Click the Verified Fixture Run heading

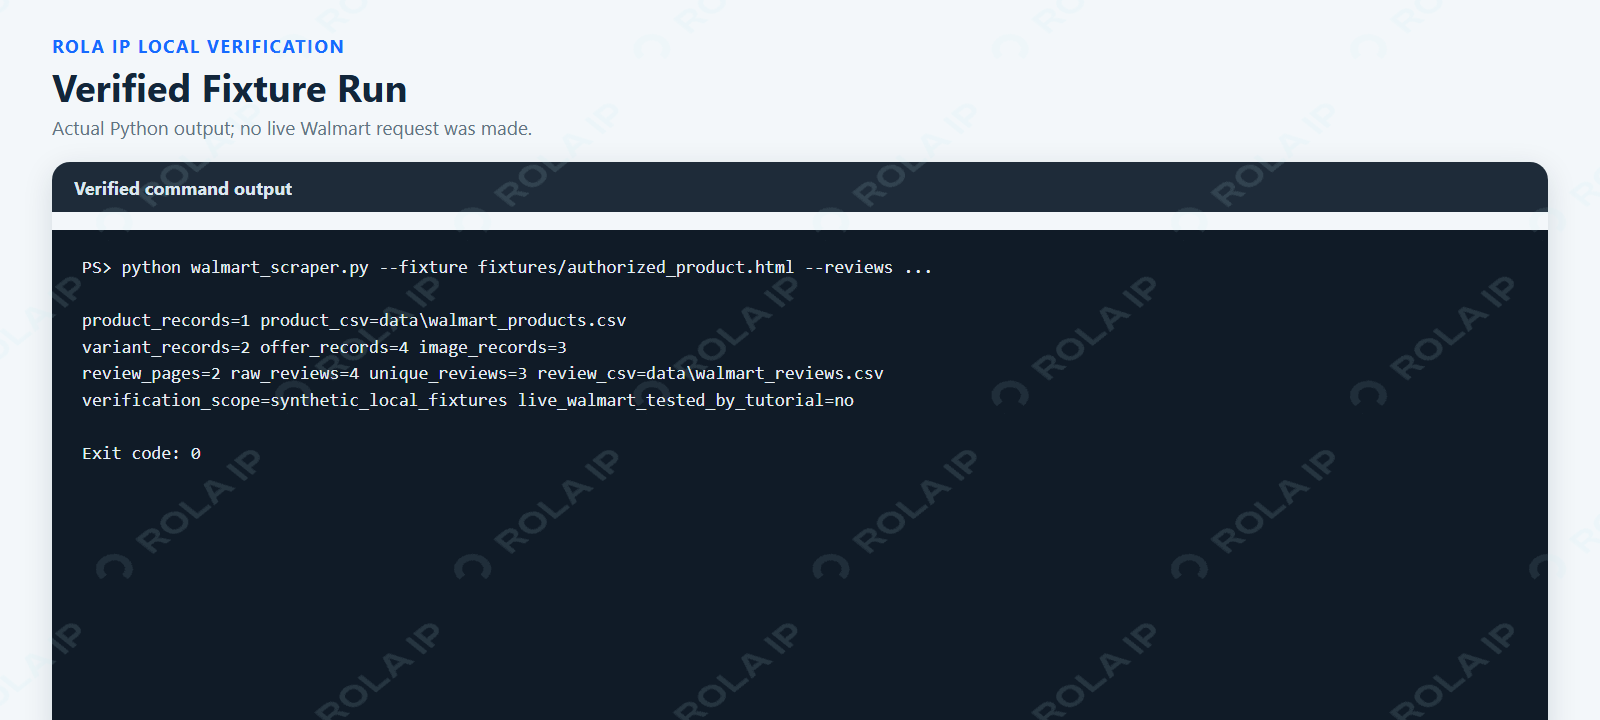click(x=229, y=89)
